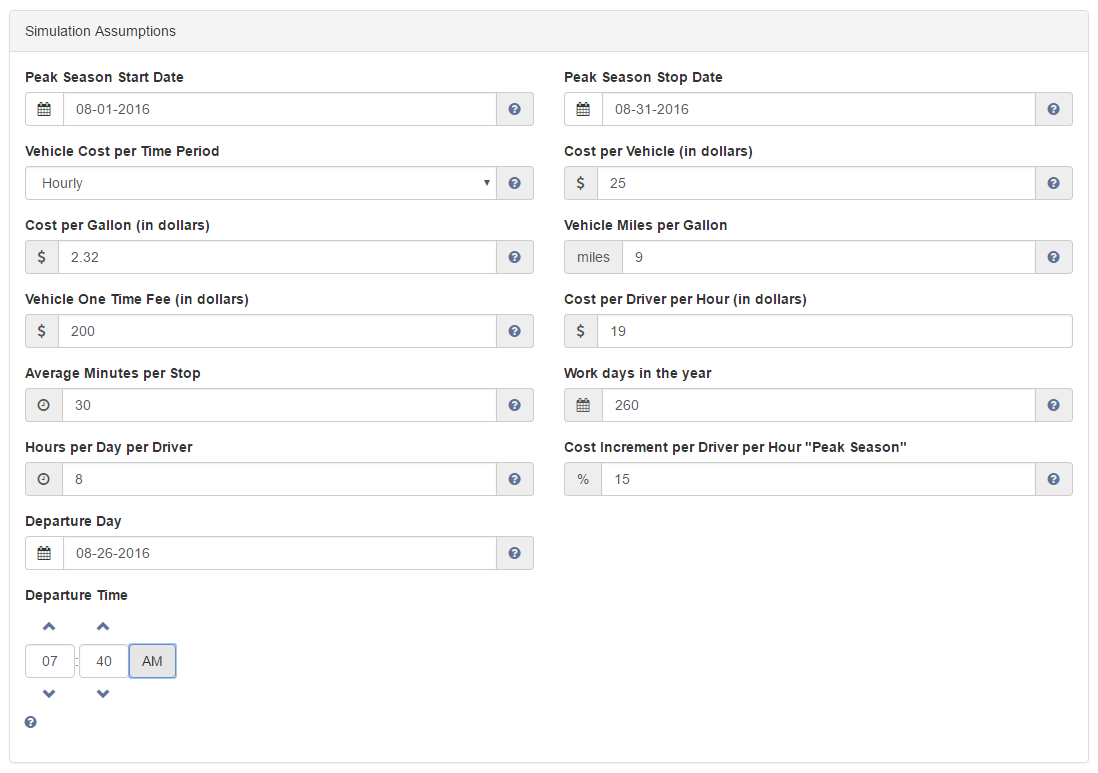
Task: Decrement the departure minutes with the down arrow
Action: [103, 693]
